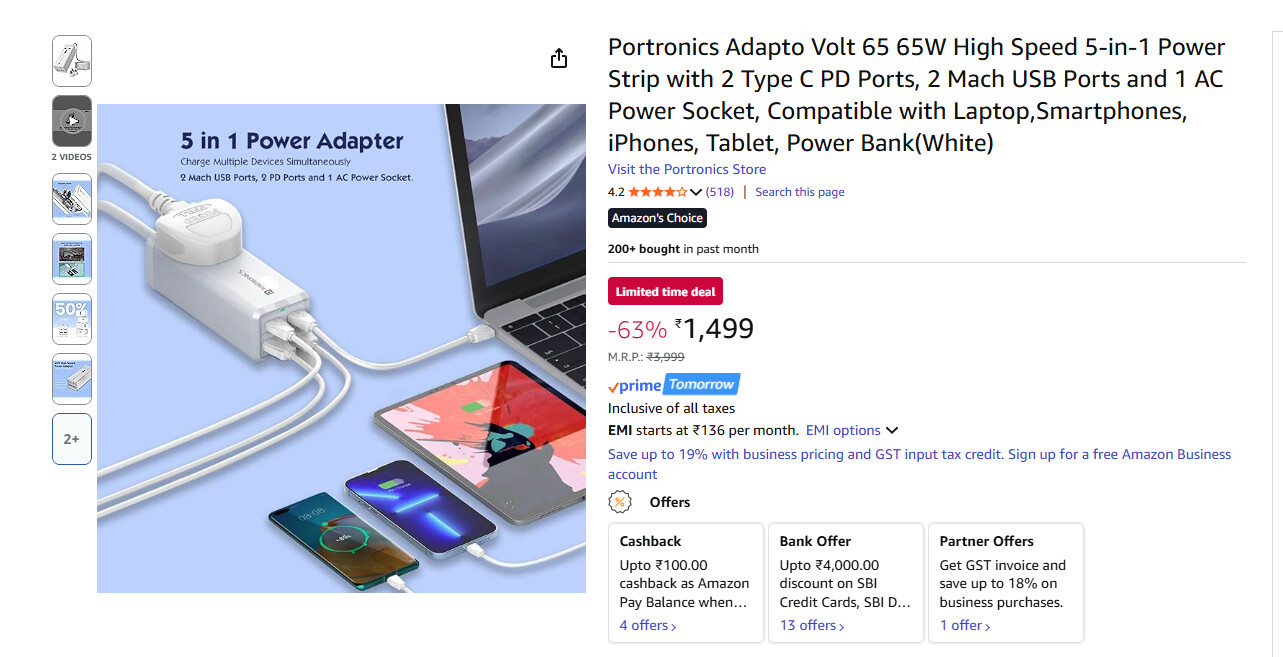Visit the Portronics Store link
Image resolution: width=1283 pixels, height=657 pixels.
(x=687, y=169)
